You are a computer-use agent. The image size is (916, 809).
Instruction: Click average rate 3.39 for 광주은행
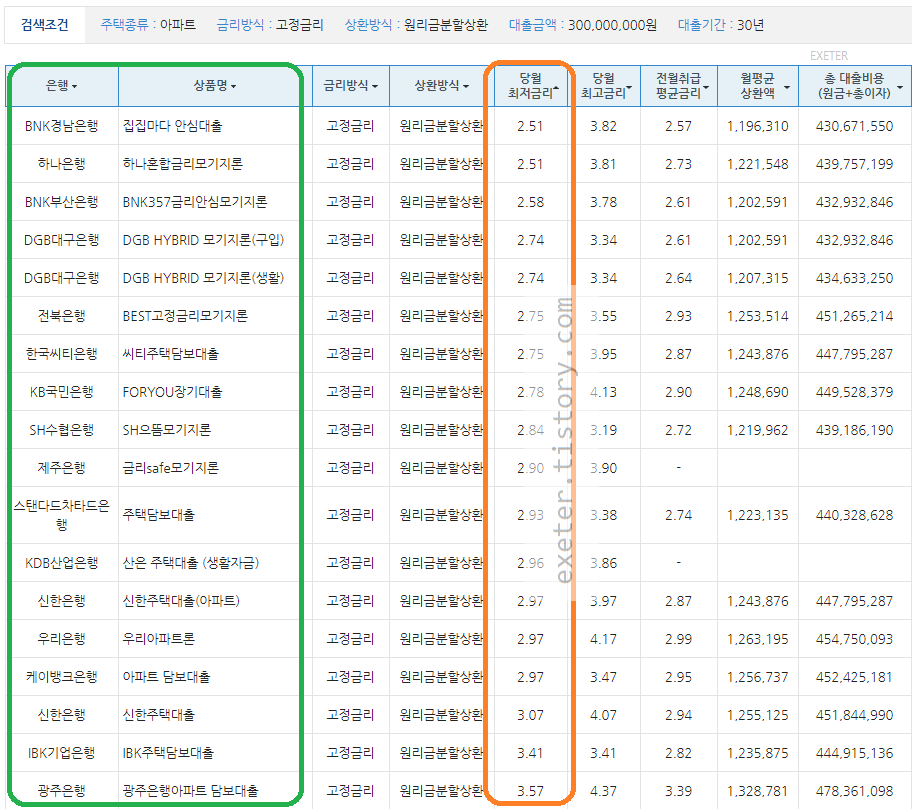[678, 791]
